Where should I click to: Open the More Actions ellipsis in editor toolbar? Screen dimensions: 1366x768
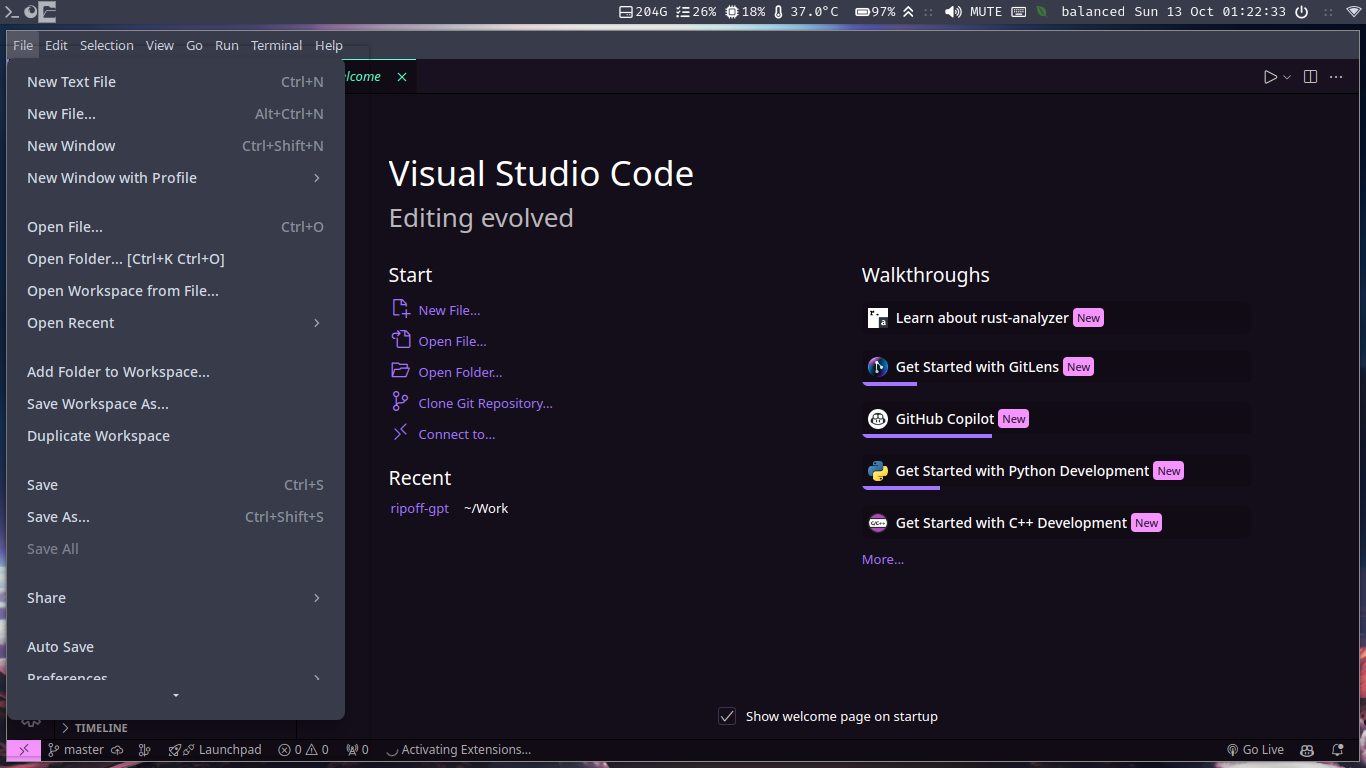(1336, 77)
